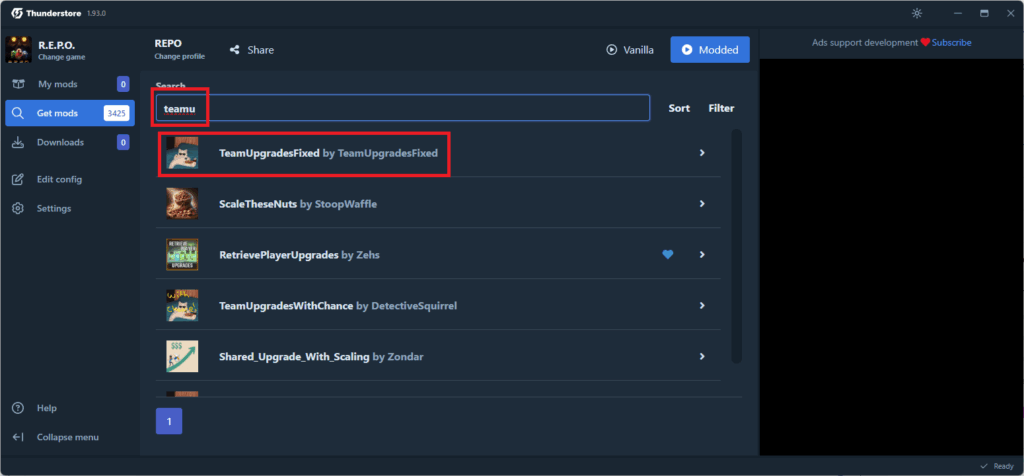1024x476 pixels.
Task: Click Change profile under REPO
Action: click(x=180, y=57)
